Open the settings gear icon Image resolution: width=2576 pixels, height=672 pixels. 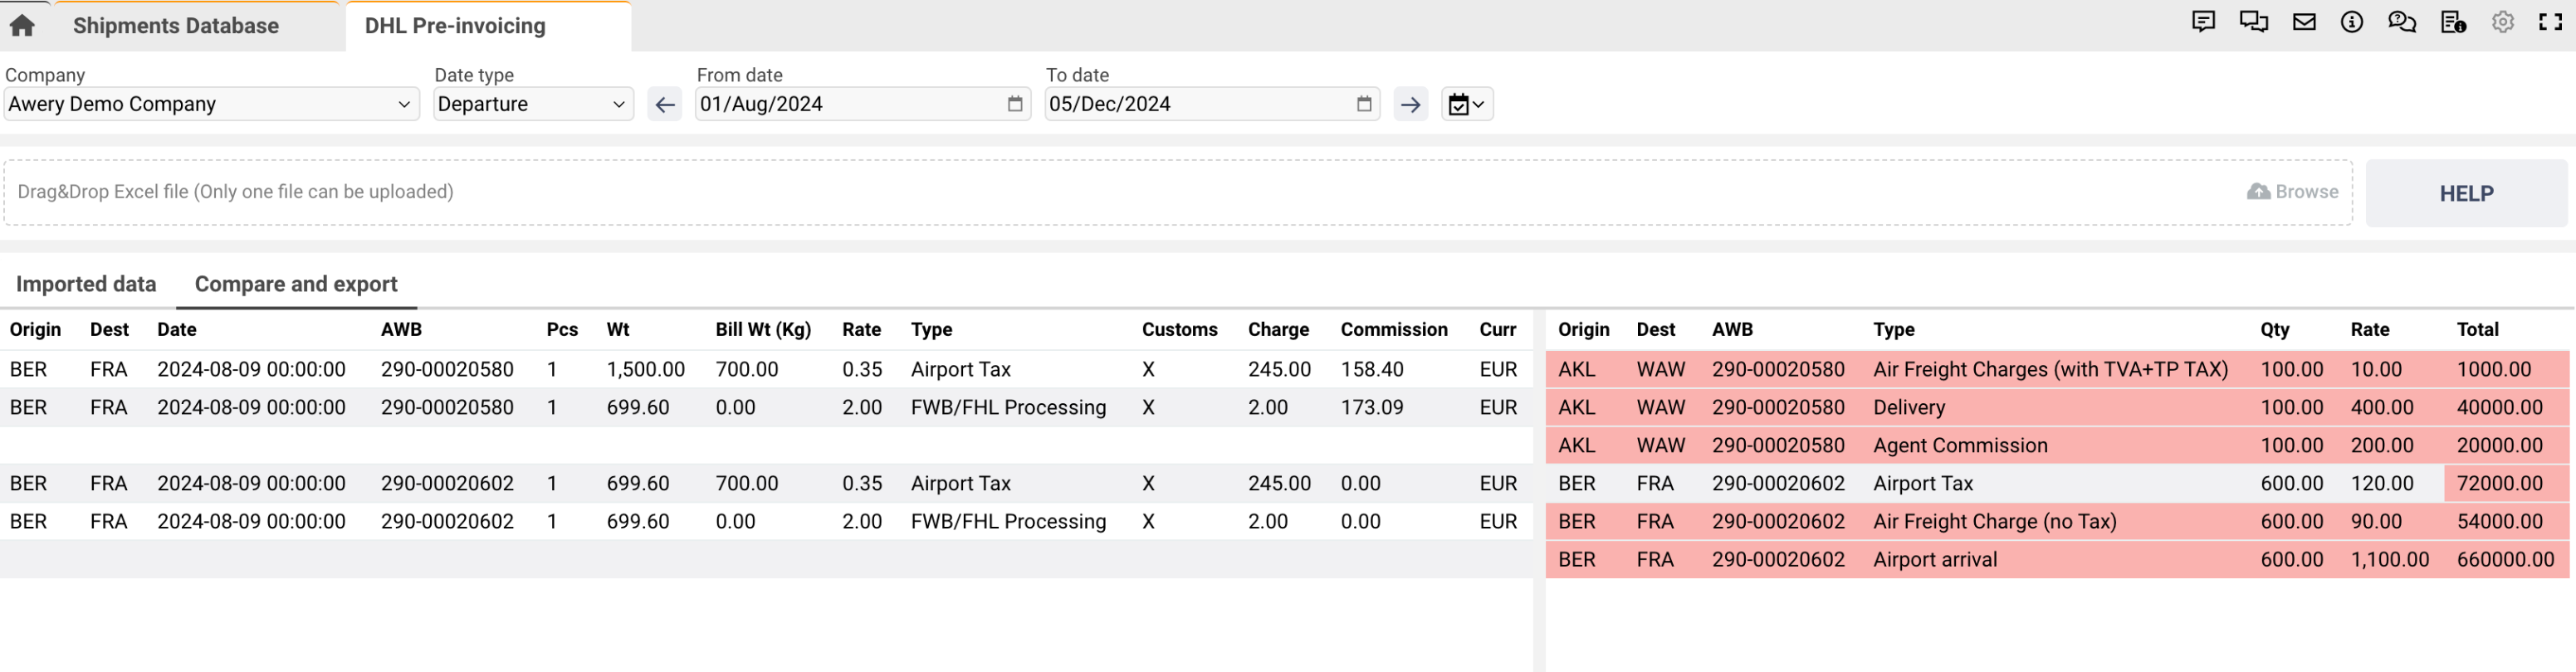2503,22
